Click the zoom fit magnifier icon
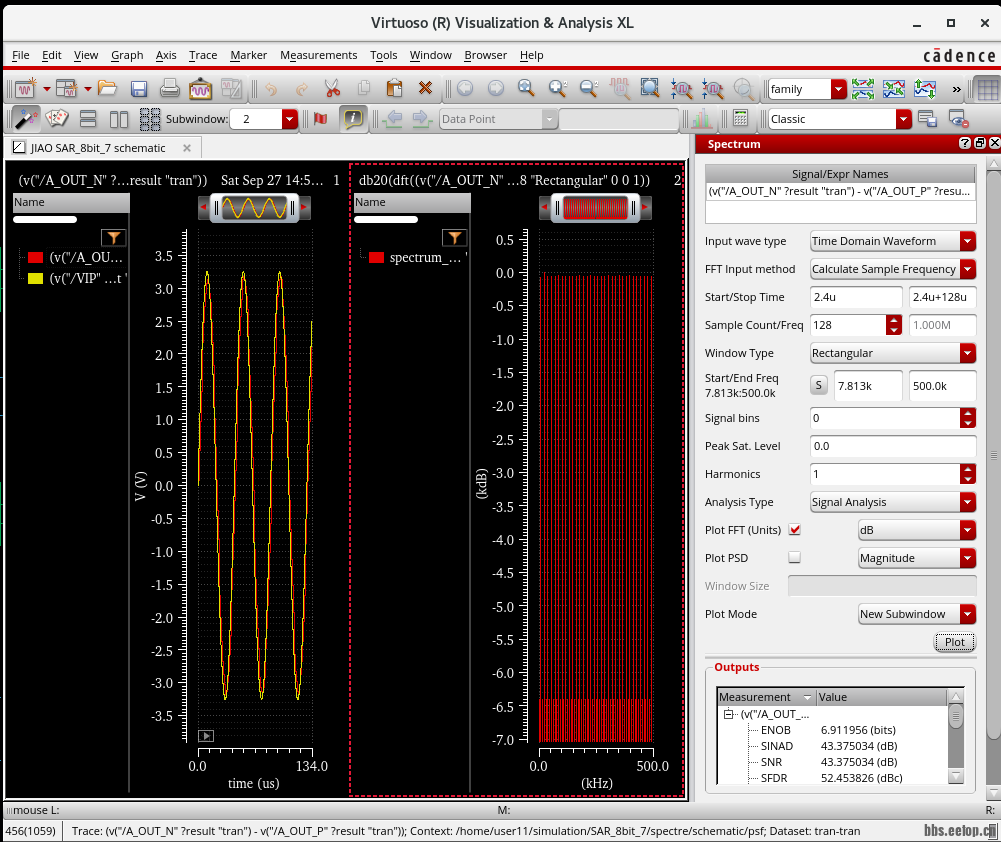The height and width of the screenshot is (842, 1001). point(525,88)
